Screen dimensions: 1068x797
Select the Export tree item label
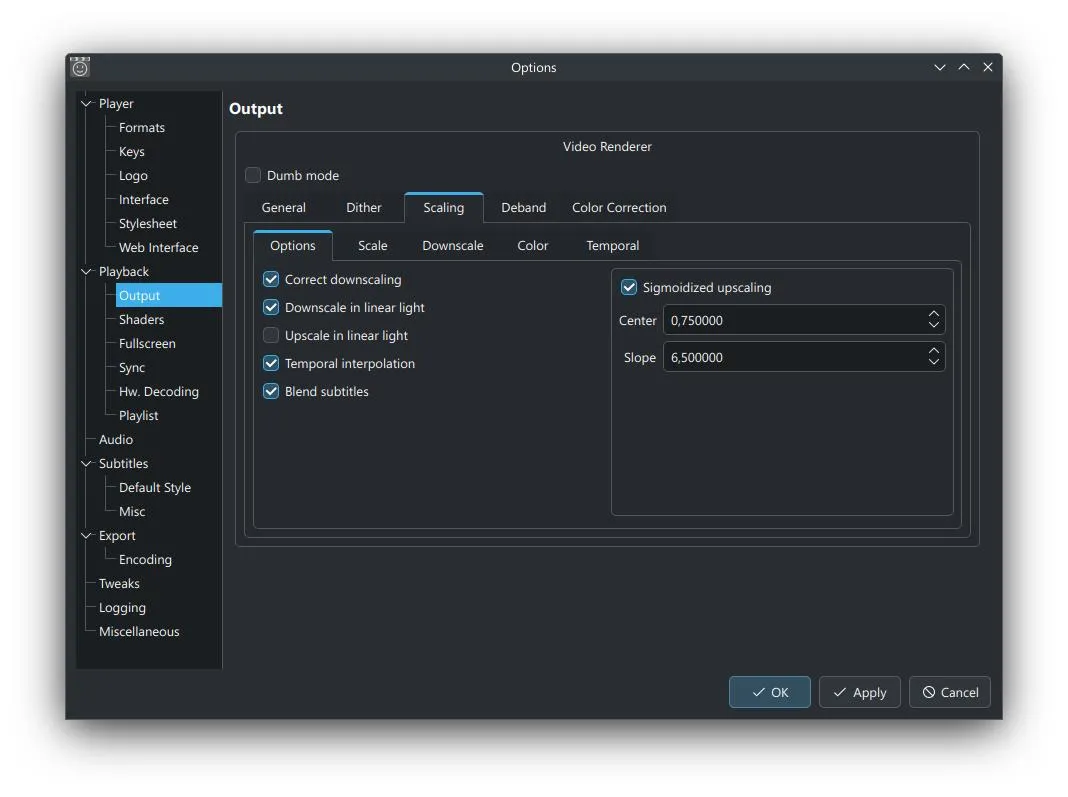117,535
